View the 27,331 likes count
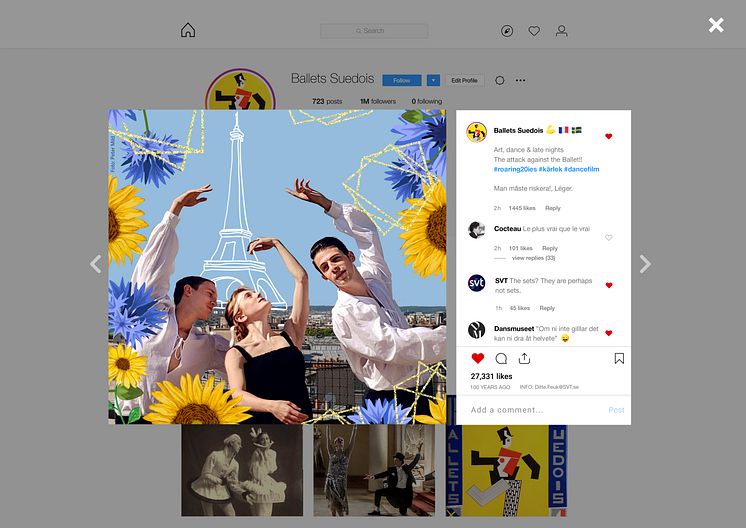Screen dimensions: 746x528 point(491,376)
